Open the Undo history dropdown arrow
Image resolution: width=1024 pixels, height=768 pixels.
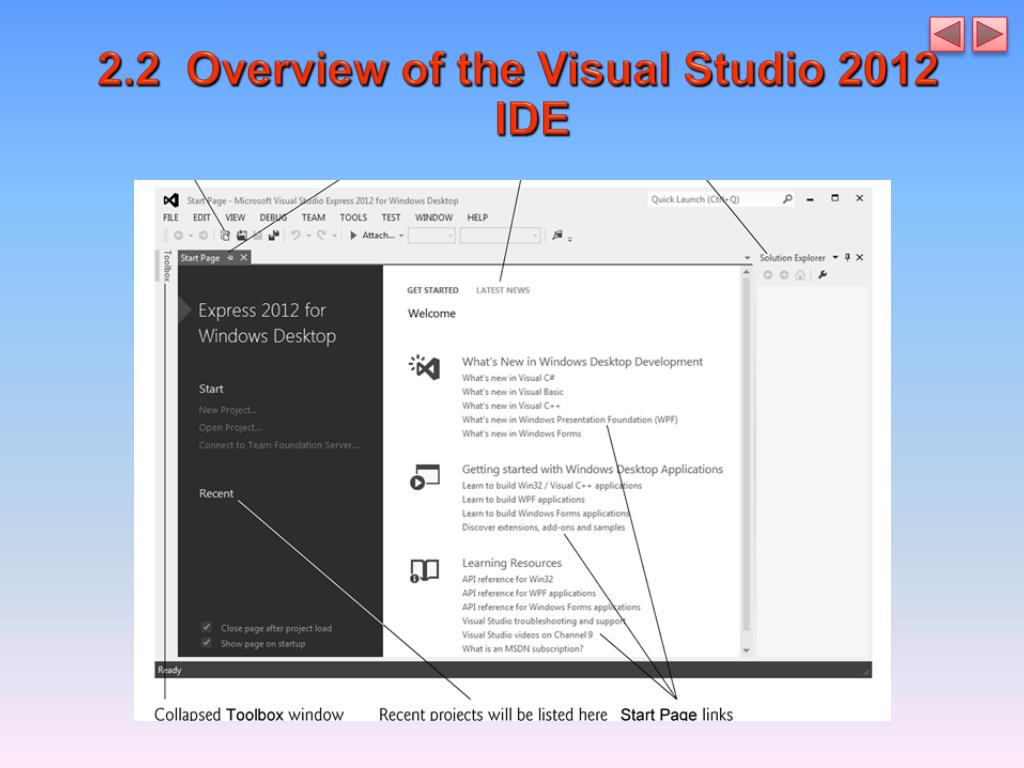pyautogui.click(x=309, y=236)
